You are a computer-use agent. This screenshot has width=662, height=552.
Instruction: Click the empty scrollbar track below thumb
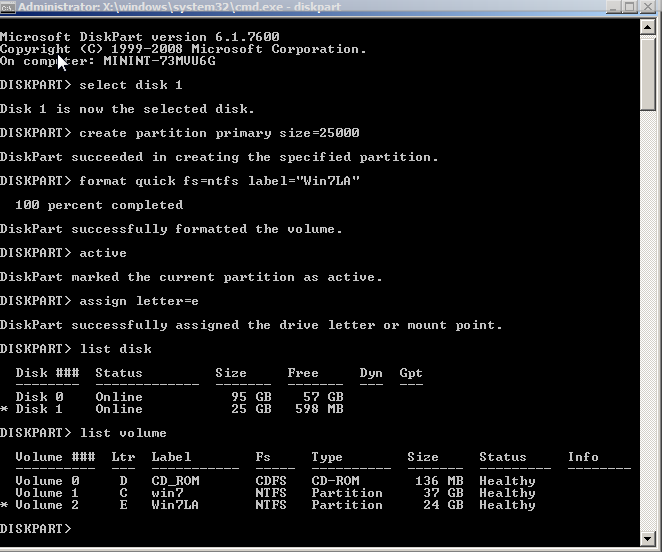(x=650, y=320)
